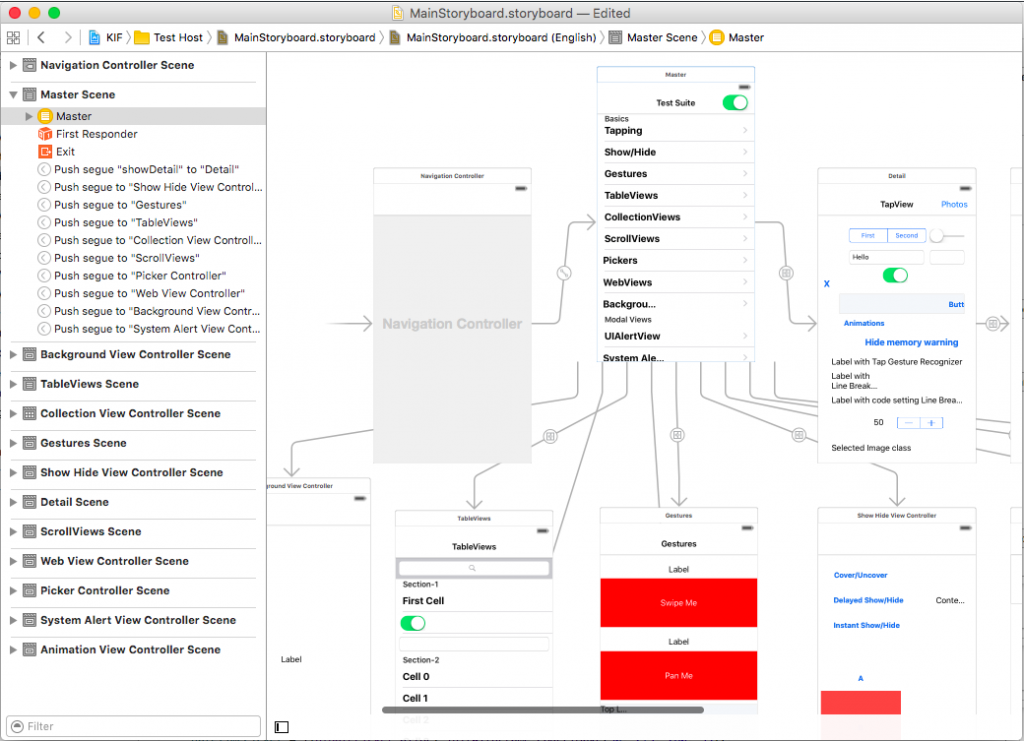Expand the Navigation Controller Scene
1024x741 pixels.
click(x=13, y=65)
